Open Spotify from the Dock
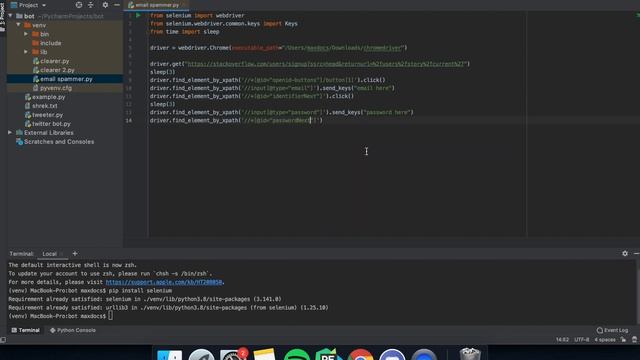The width and height of the screenshot is (640, 360). pyautogui.click(x=297, y=354)
